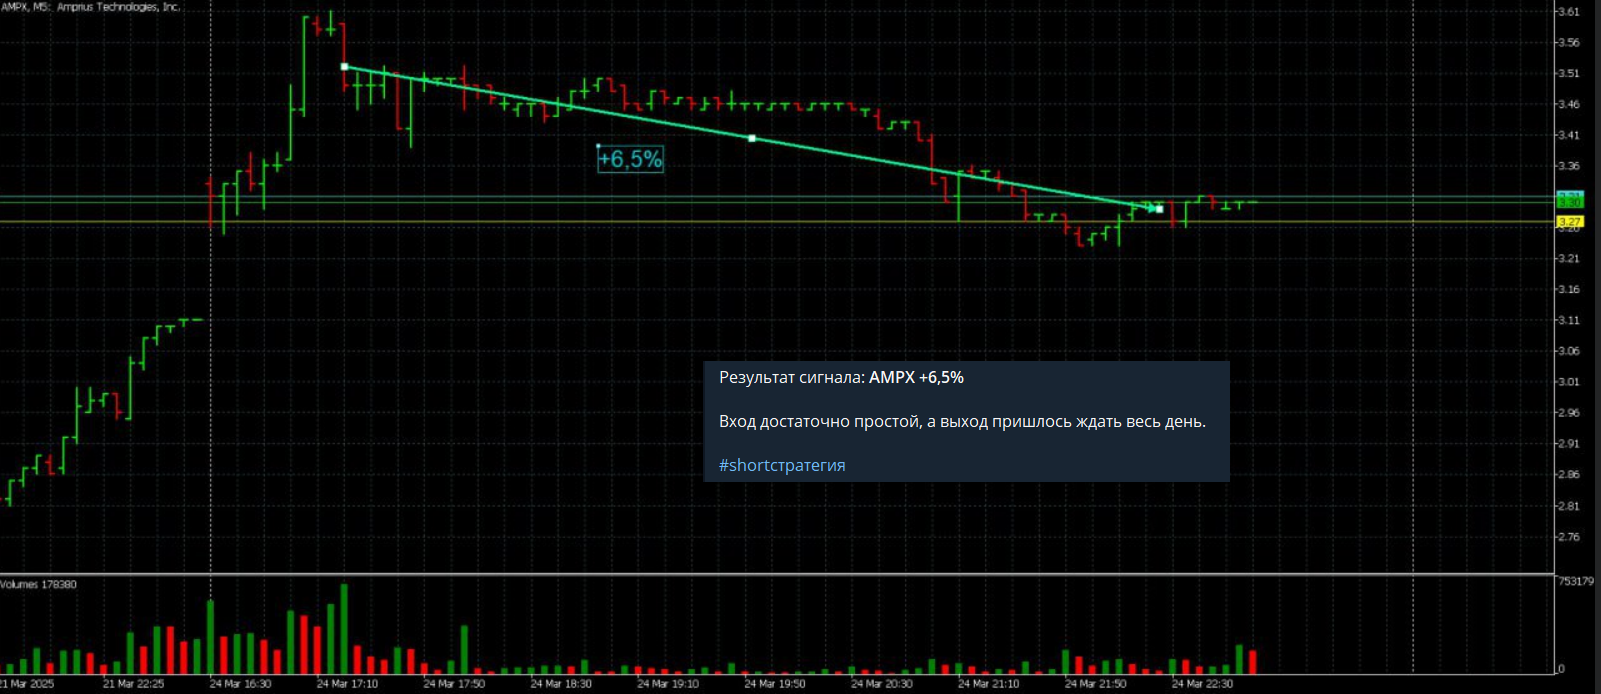Click the 3.06 price axis label

click(1568, 351)
